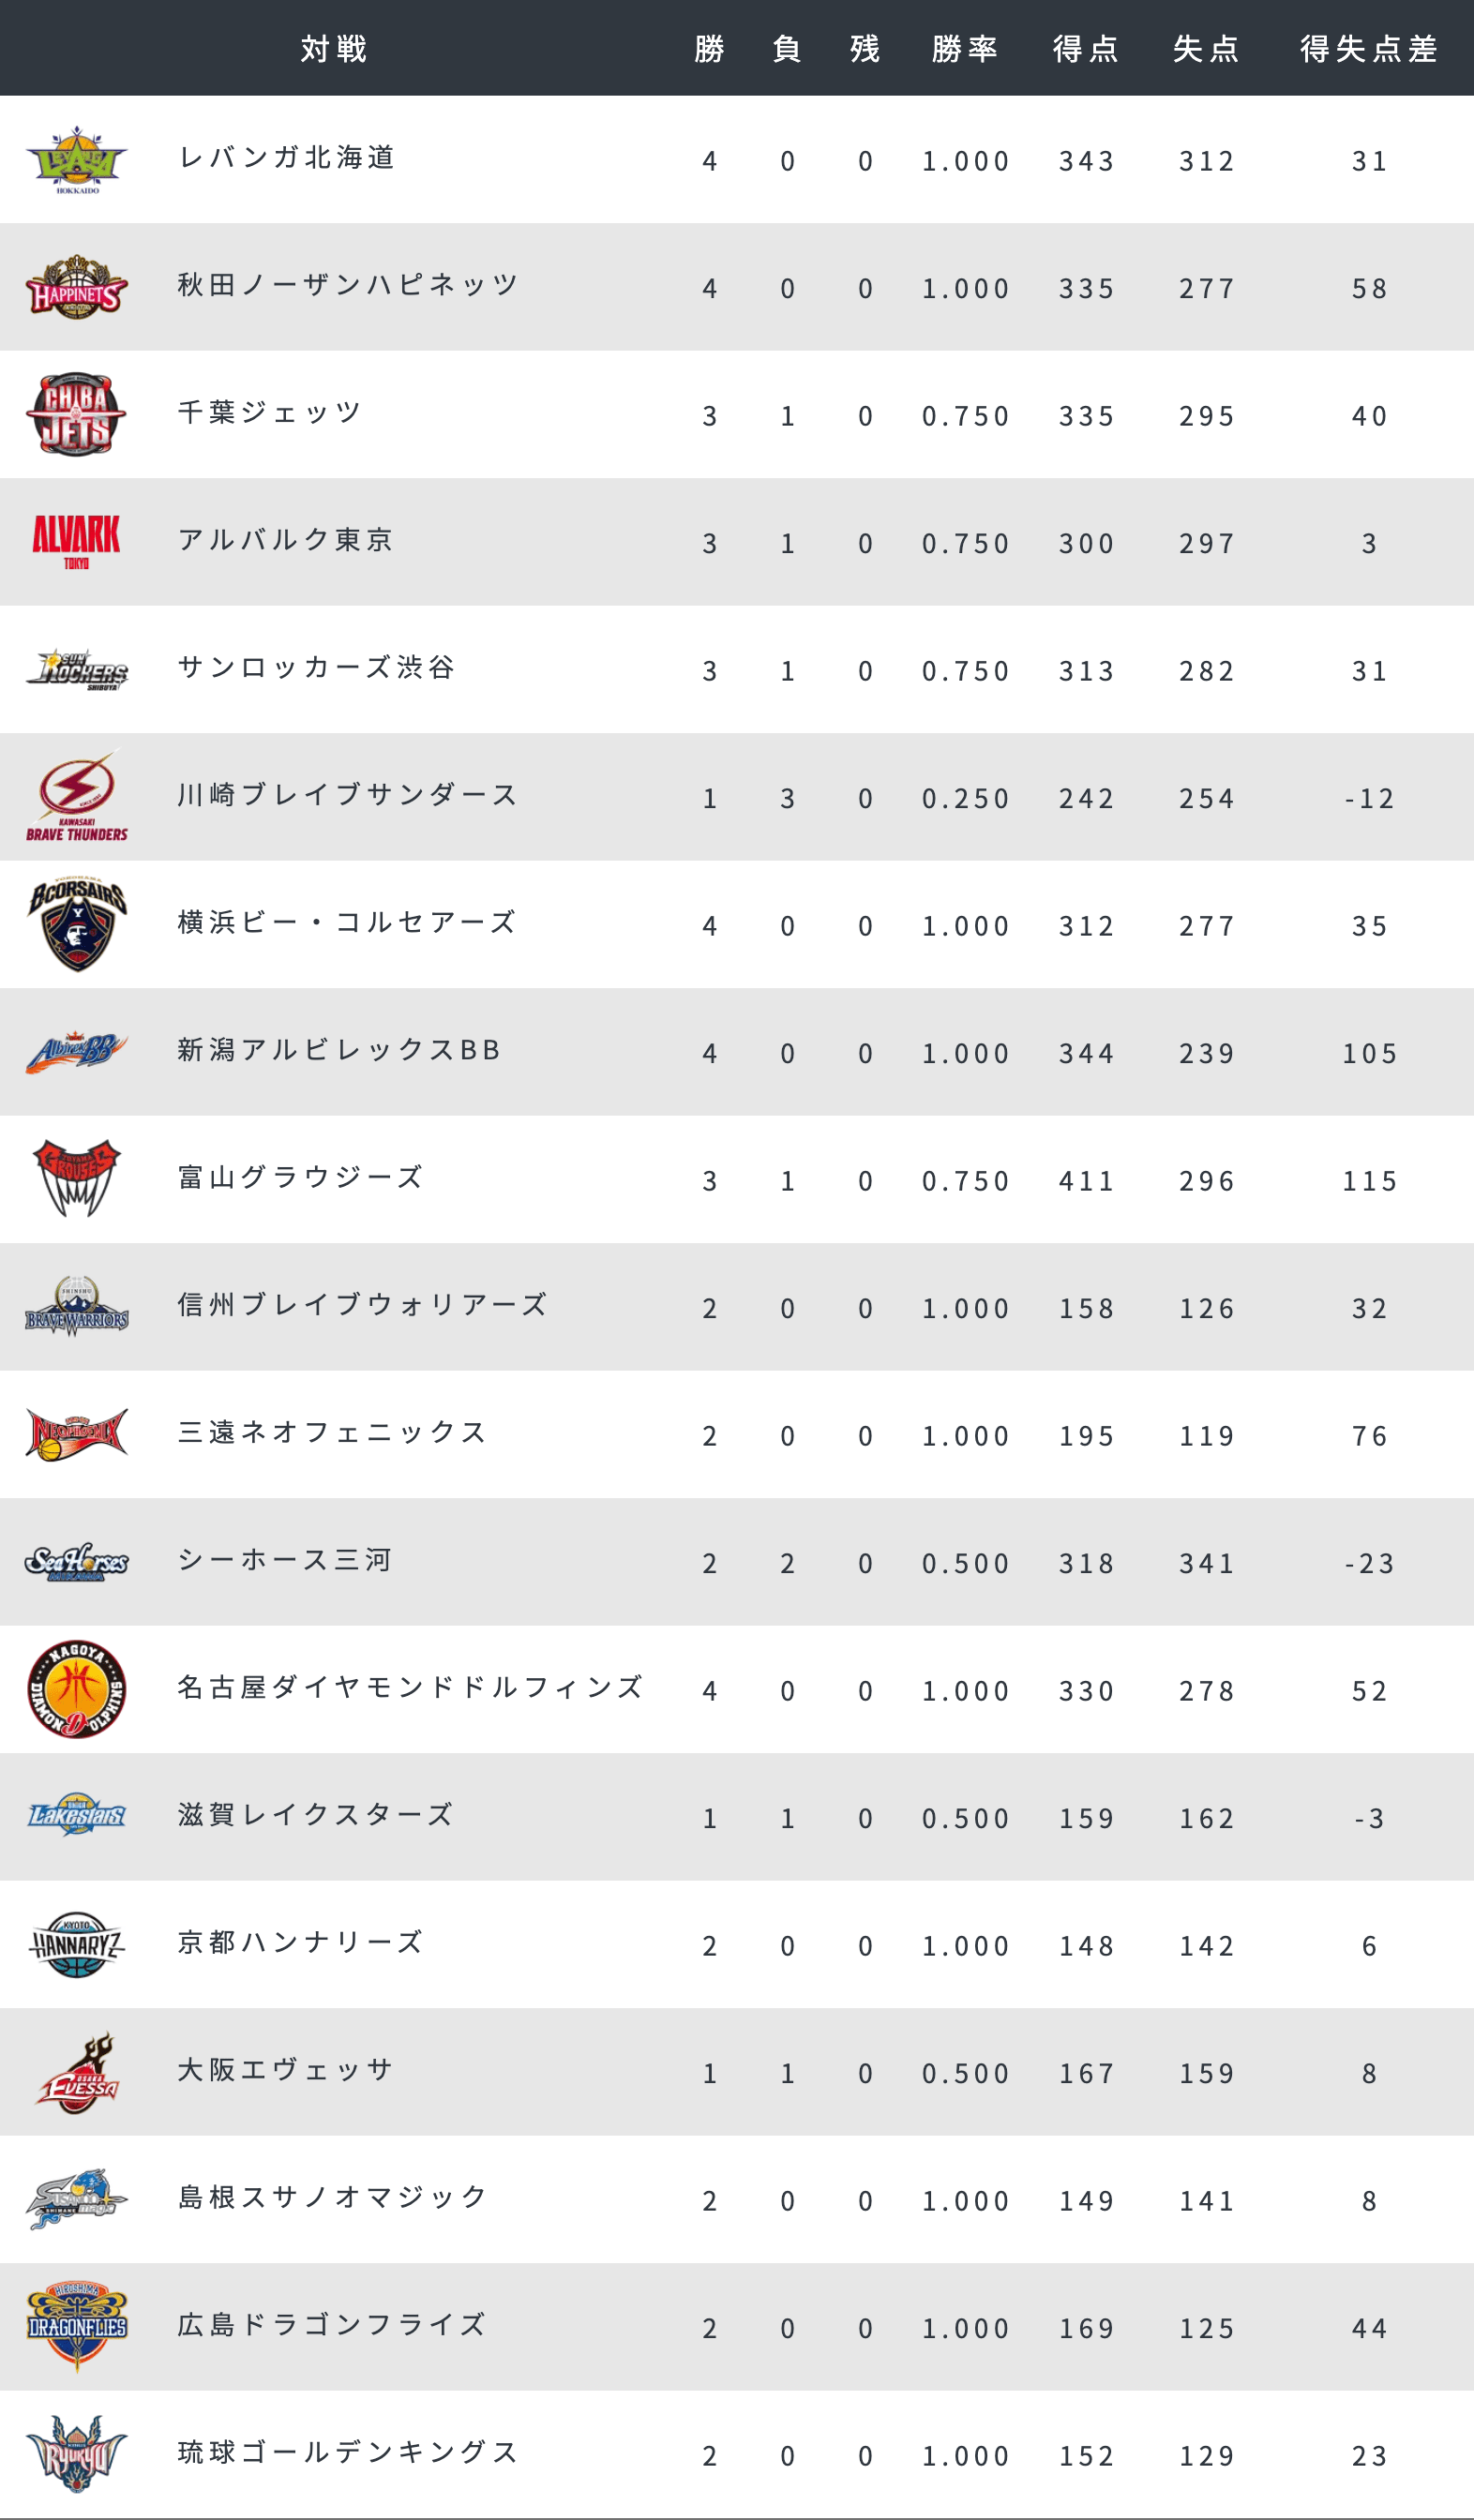Click the Akita Happinets team logo

point(77,287)
